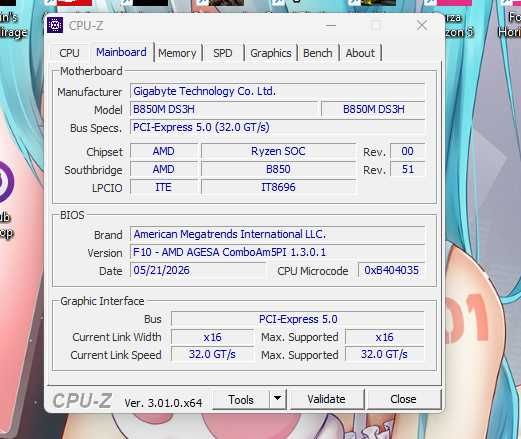The height and width of the screenshot is (439, 521).
Task: Click the left Model field B850M DS3H
Action: coord(224,109)
